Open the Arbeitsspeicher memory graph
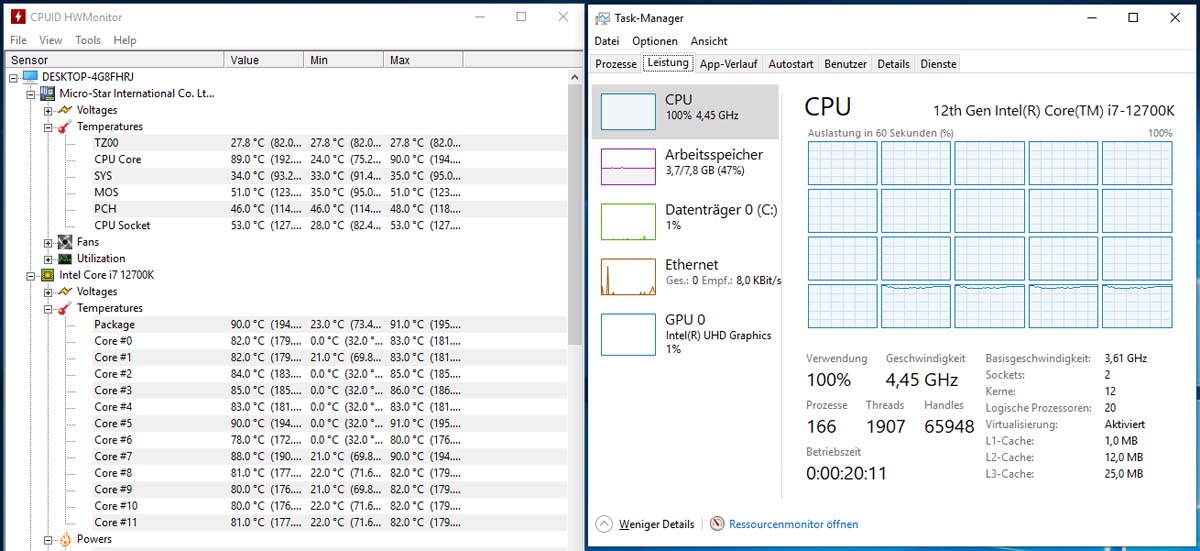 point(628,166)
